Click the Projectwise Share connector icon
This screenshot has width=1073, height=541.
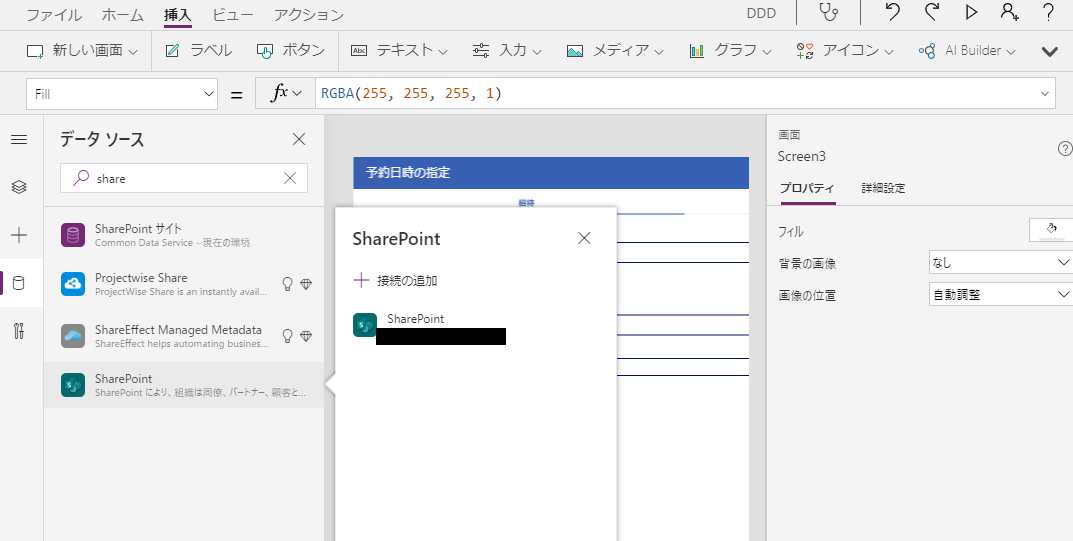coord(73,284)
